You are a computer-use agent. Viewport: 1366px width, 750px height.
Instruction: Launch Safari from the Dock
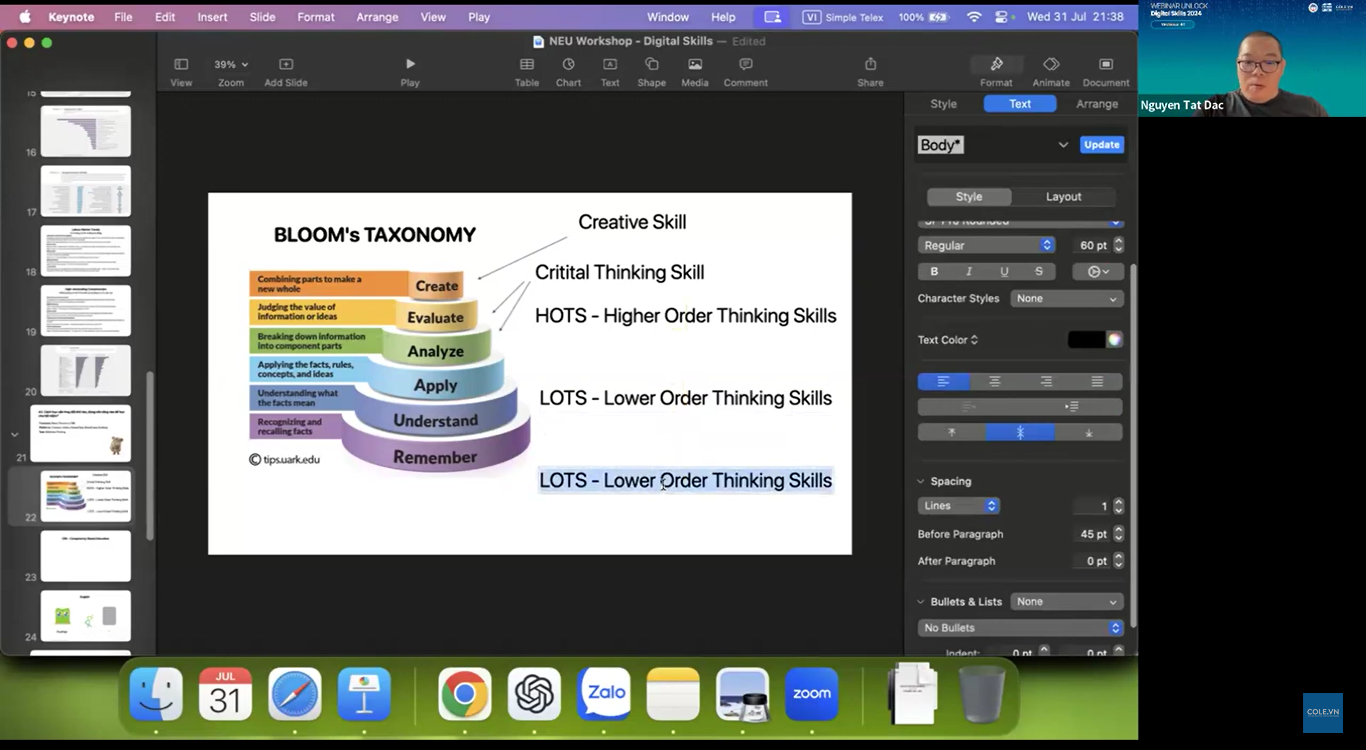[294, 694]
